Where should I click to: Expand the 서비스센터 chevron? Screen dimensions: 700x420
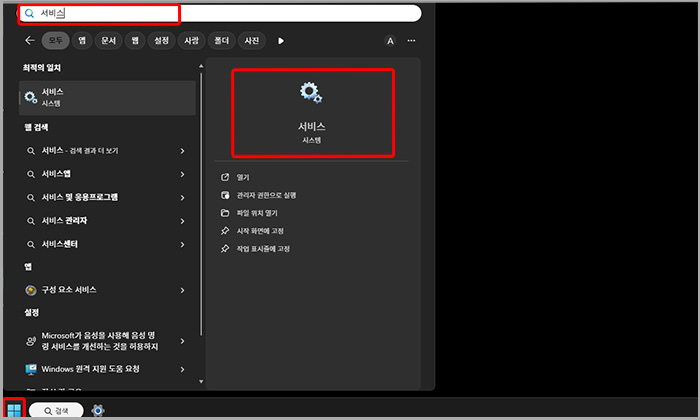click(x=182, y=245)
